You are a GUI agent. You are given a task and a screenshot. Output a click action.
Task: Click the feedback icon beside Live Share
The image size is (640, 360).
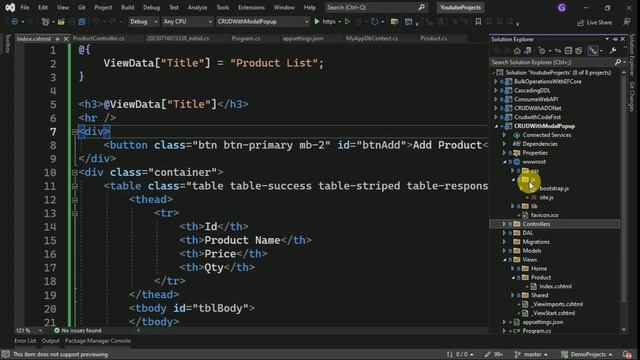point(627,22)
